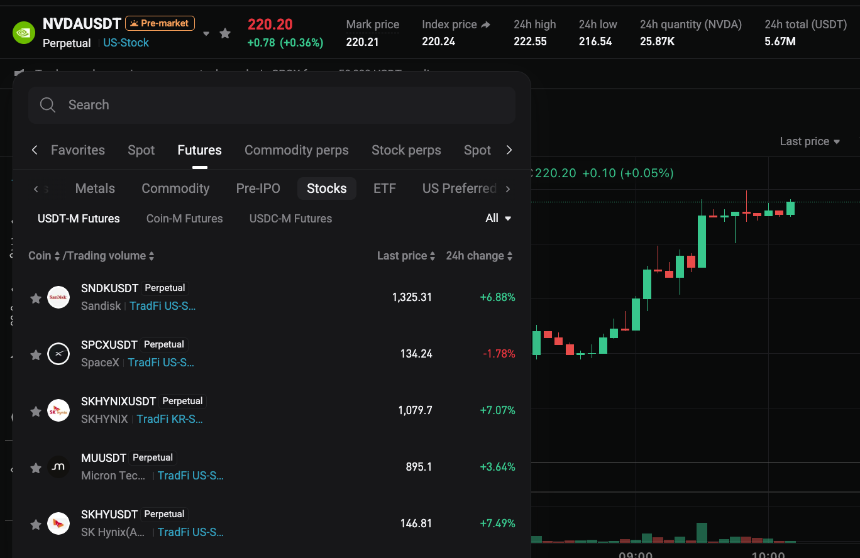Sort the list by 24h change
The width and height of the screenshot is (860, 558).
coord(479,256)
